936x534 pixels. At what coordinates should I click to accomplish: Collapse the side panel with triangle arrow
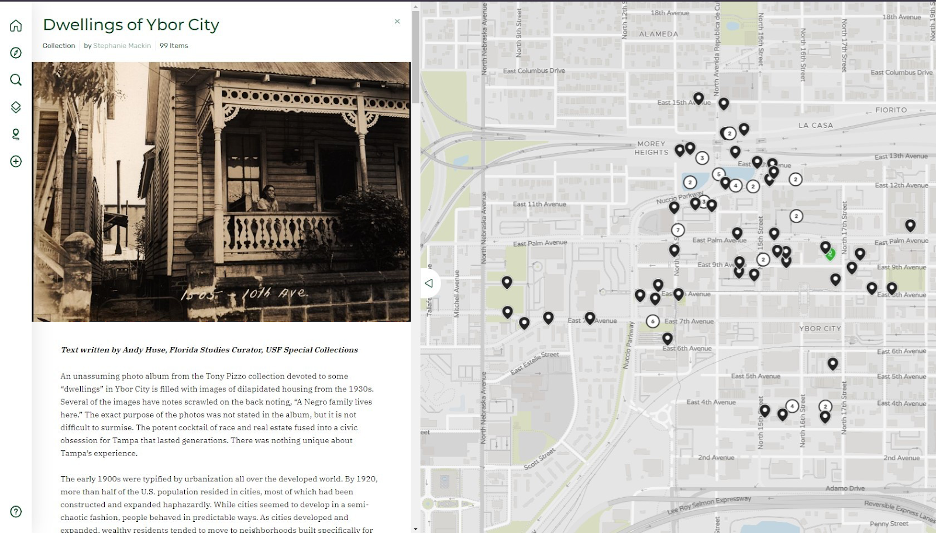429,283
